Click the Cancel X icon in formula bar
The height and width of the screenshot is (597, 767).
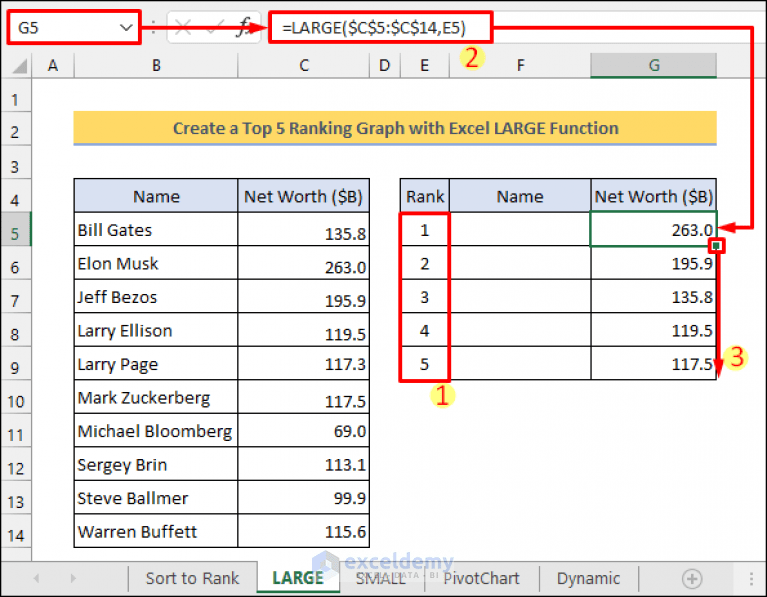pyautogui.click(x=183, y=27)
